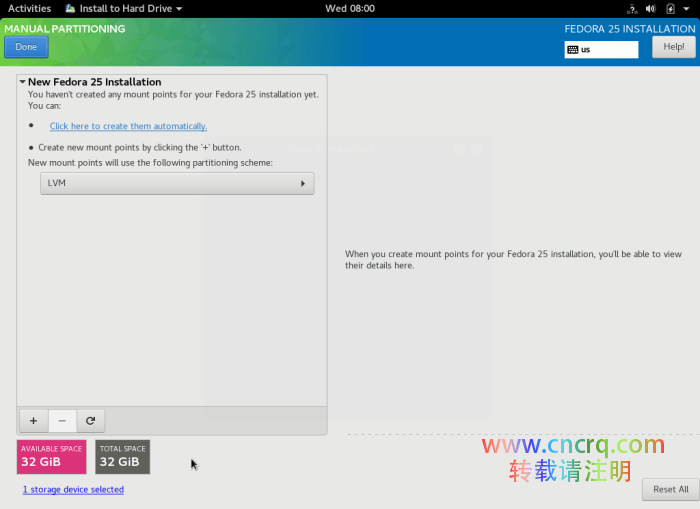
Task: Open the network status icon in top bar
Action: point(632,8)
